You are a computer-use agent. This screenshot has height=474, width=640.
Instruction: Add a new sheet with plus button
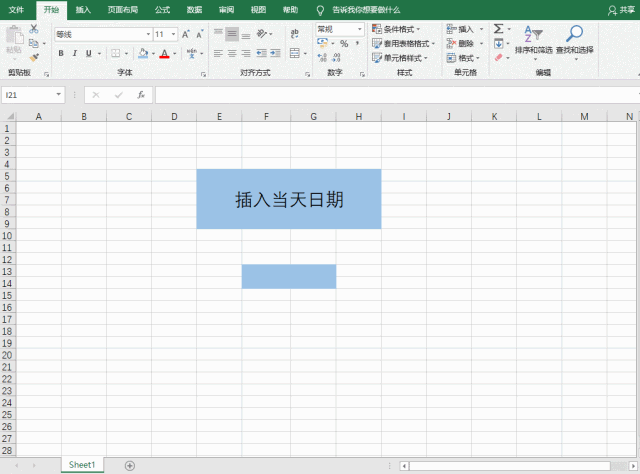coord(130,465)
